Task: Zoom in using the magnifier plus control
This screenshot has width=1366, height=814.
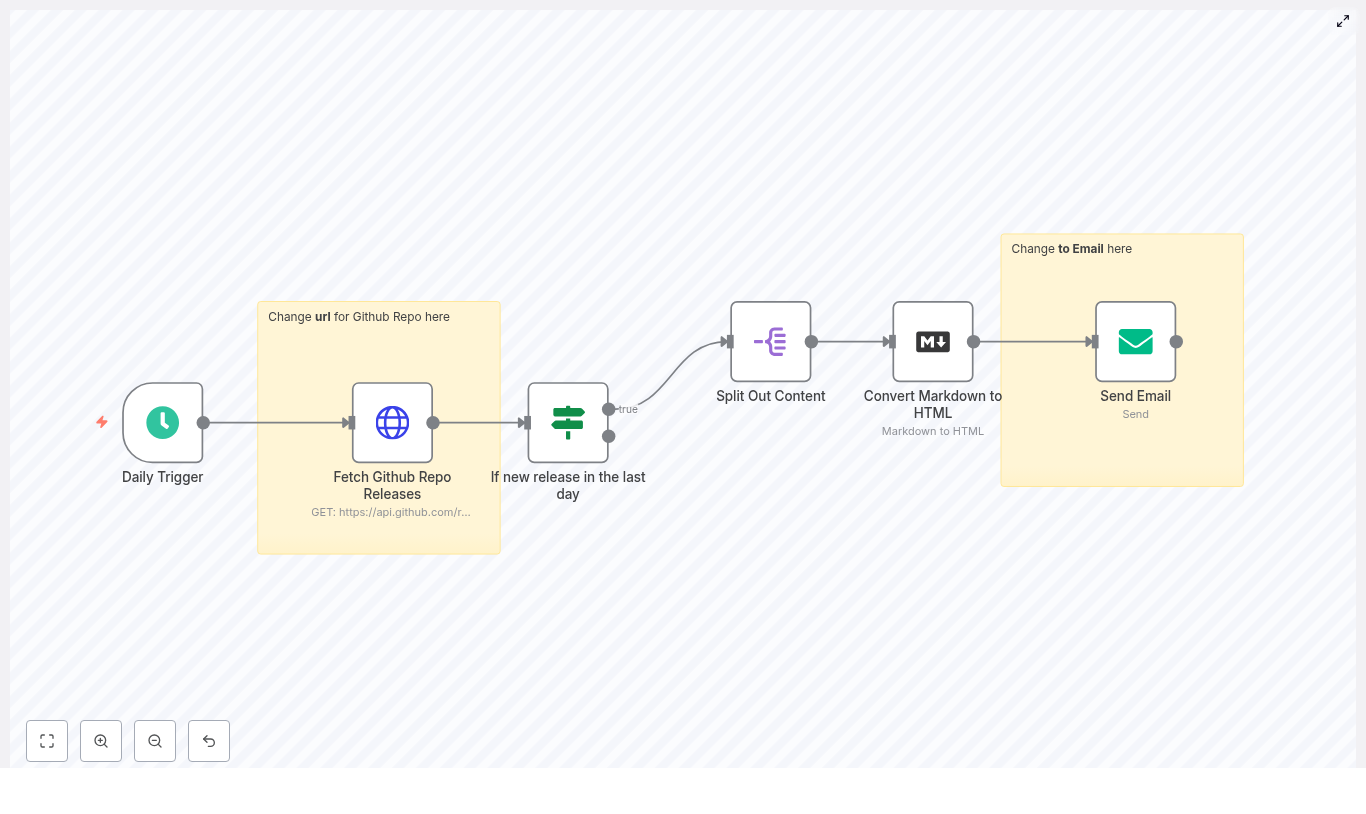Action: (x=101, y=741)
